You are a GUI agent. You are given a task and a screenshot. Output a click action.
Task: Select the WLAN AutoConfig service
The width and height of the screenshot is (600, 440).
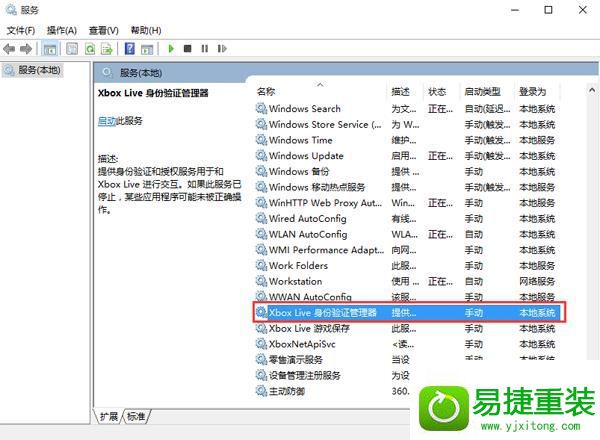click(408, 234)
